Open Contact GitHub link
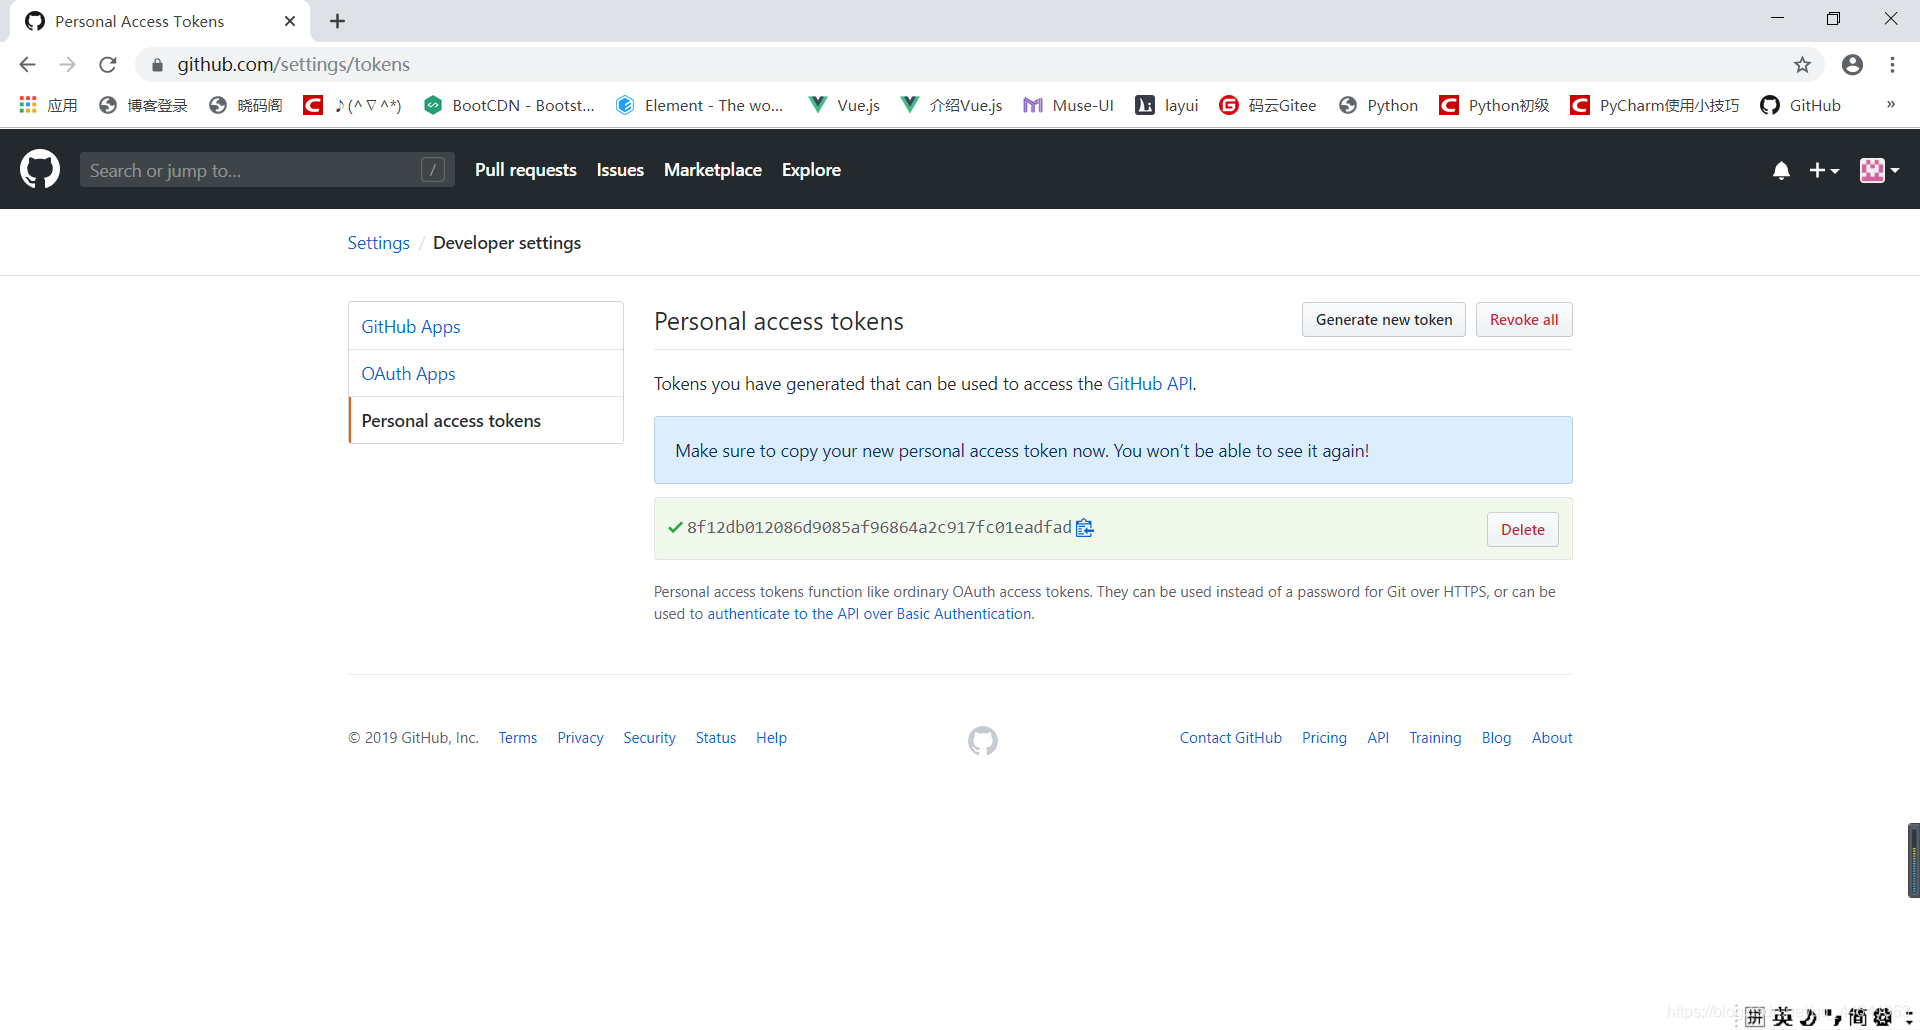 [x=1230, y=738]
